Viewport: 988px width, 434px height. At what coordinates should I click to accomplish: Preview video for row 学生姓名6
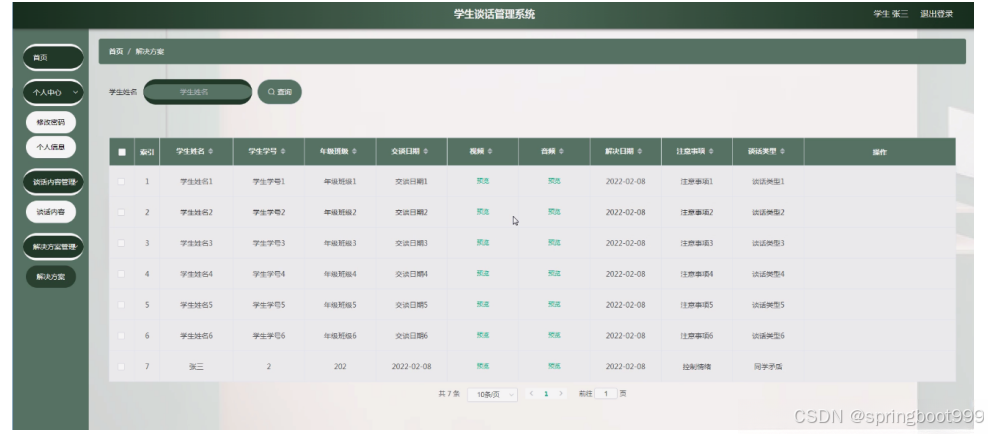[483, 335]
